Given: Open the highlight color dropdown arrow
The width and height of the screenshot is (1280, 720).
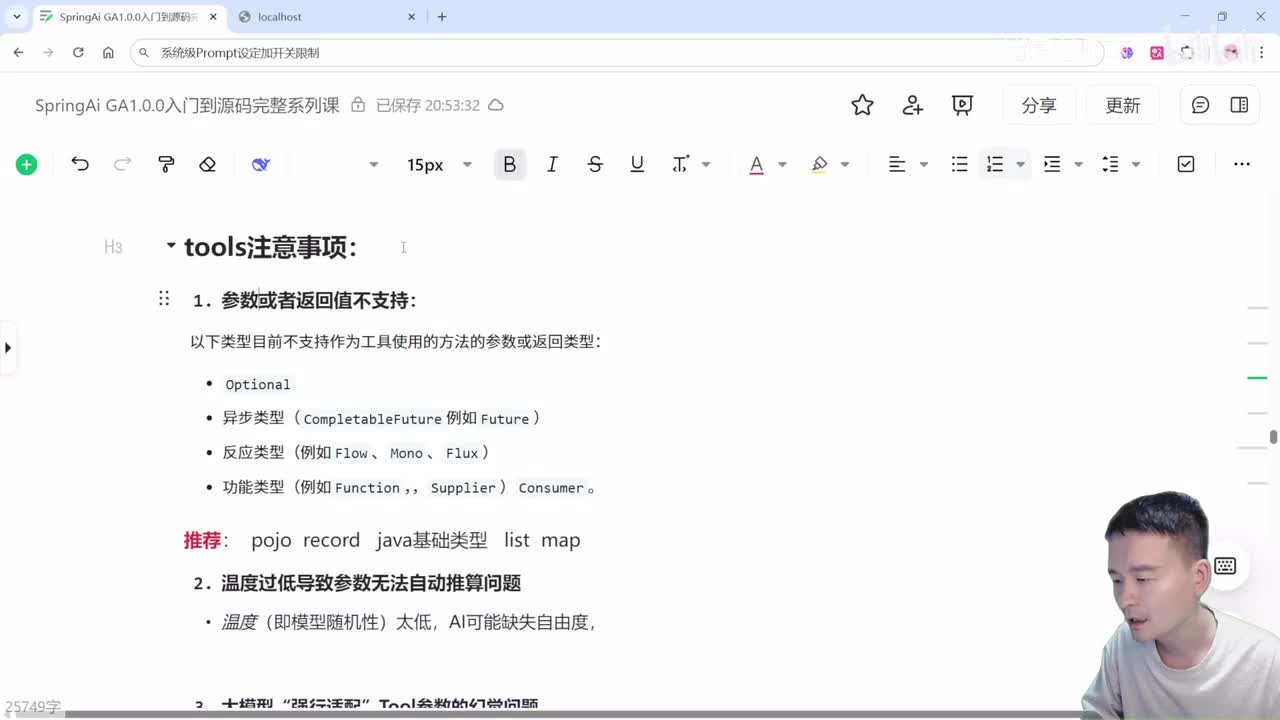Looking at the screenshot, I should pos(845,164).
